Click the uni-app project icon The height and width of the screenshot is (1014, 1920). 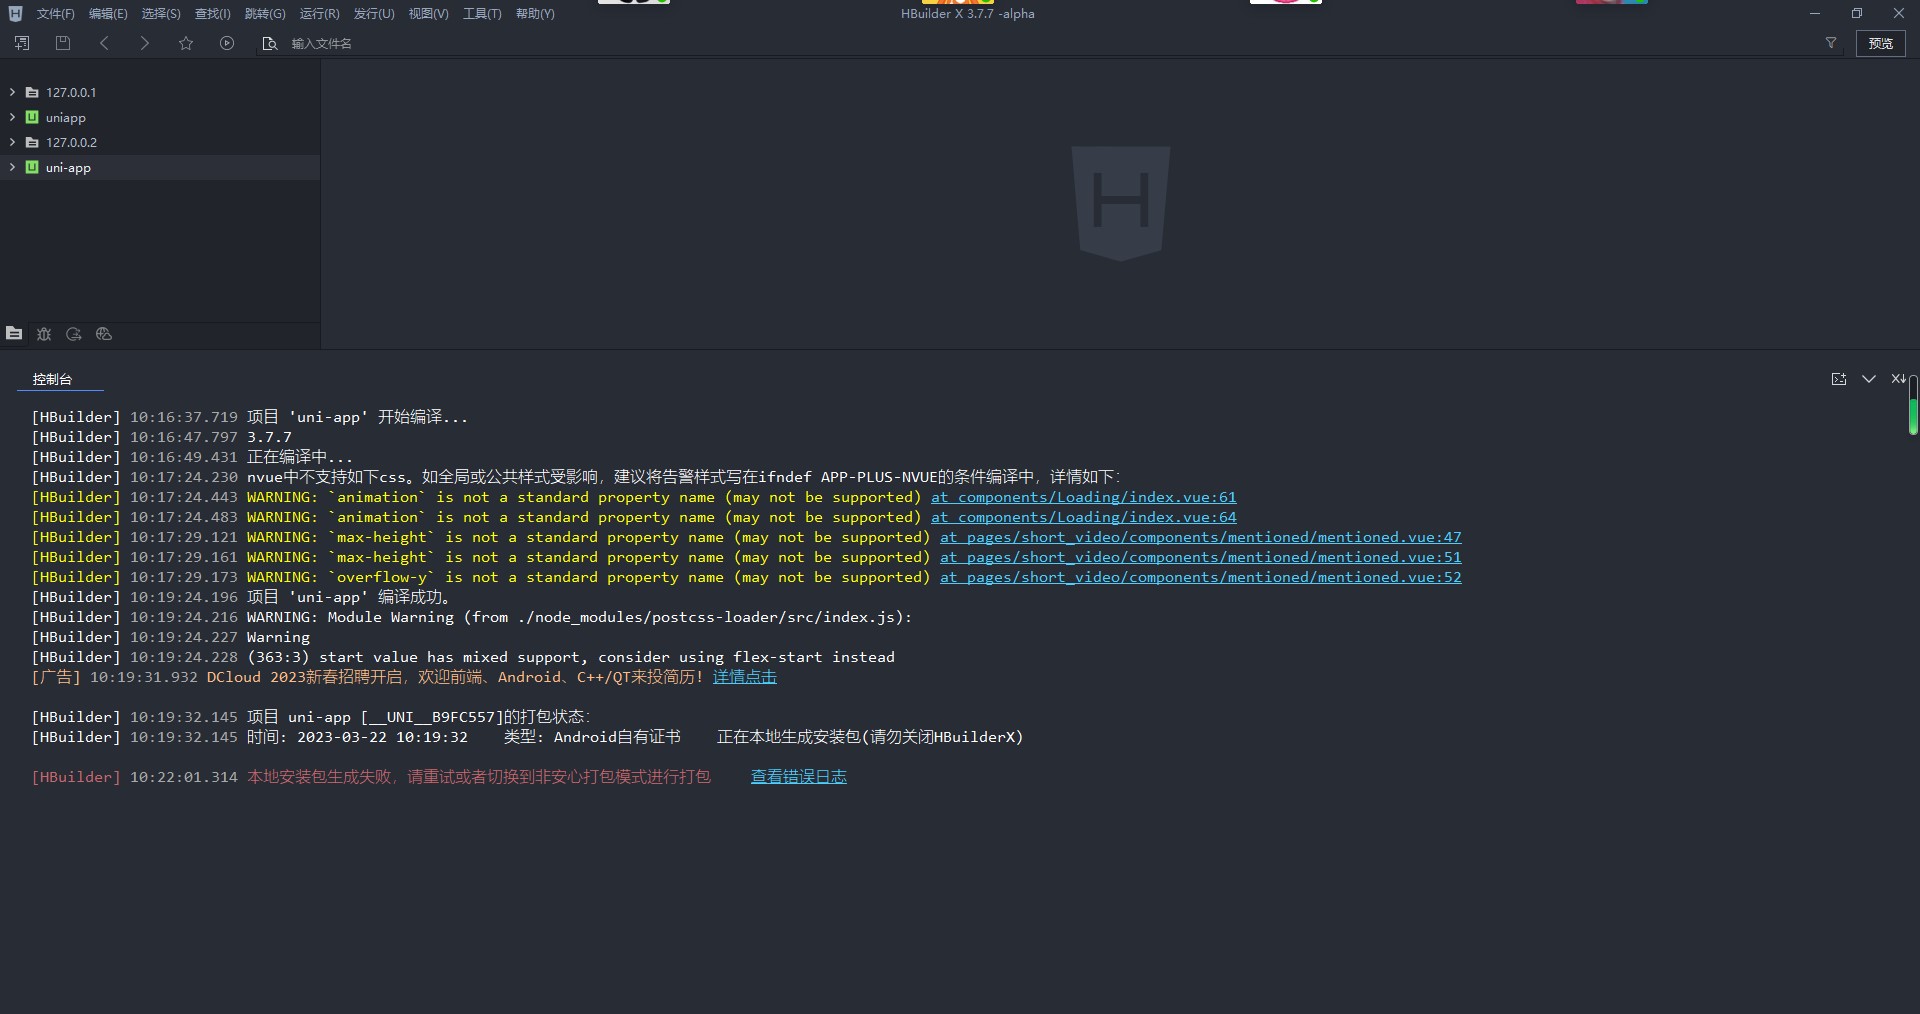point(32,167)
